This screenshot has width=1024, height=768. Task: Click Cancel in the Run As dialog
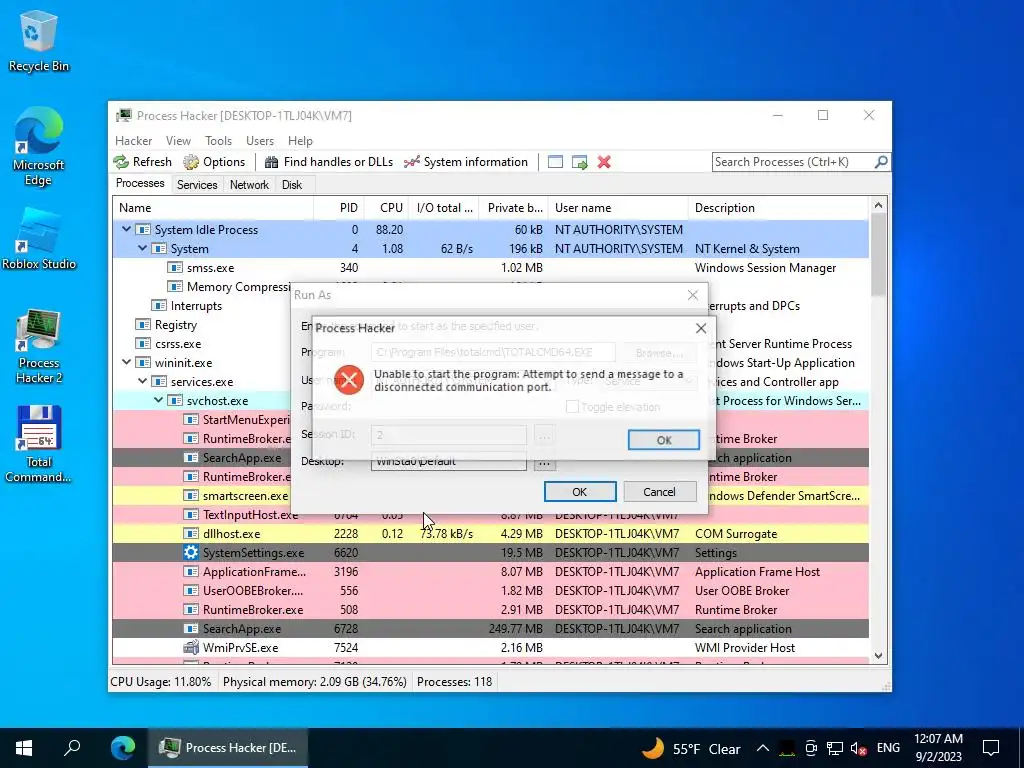[660, 492]
